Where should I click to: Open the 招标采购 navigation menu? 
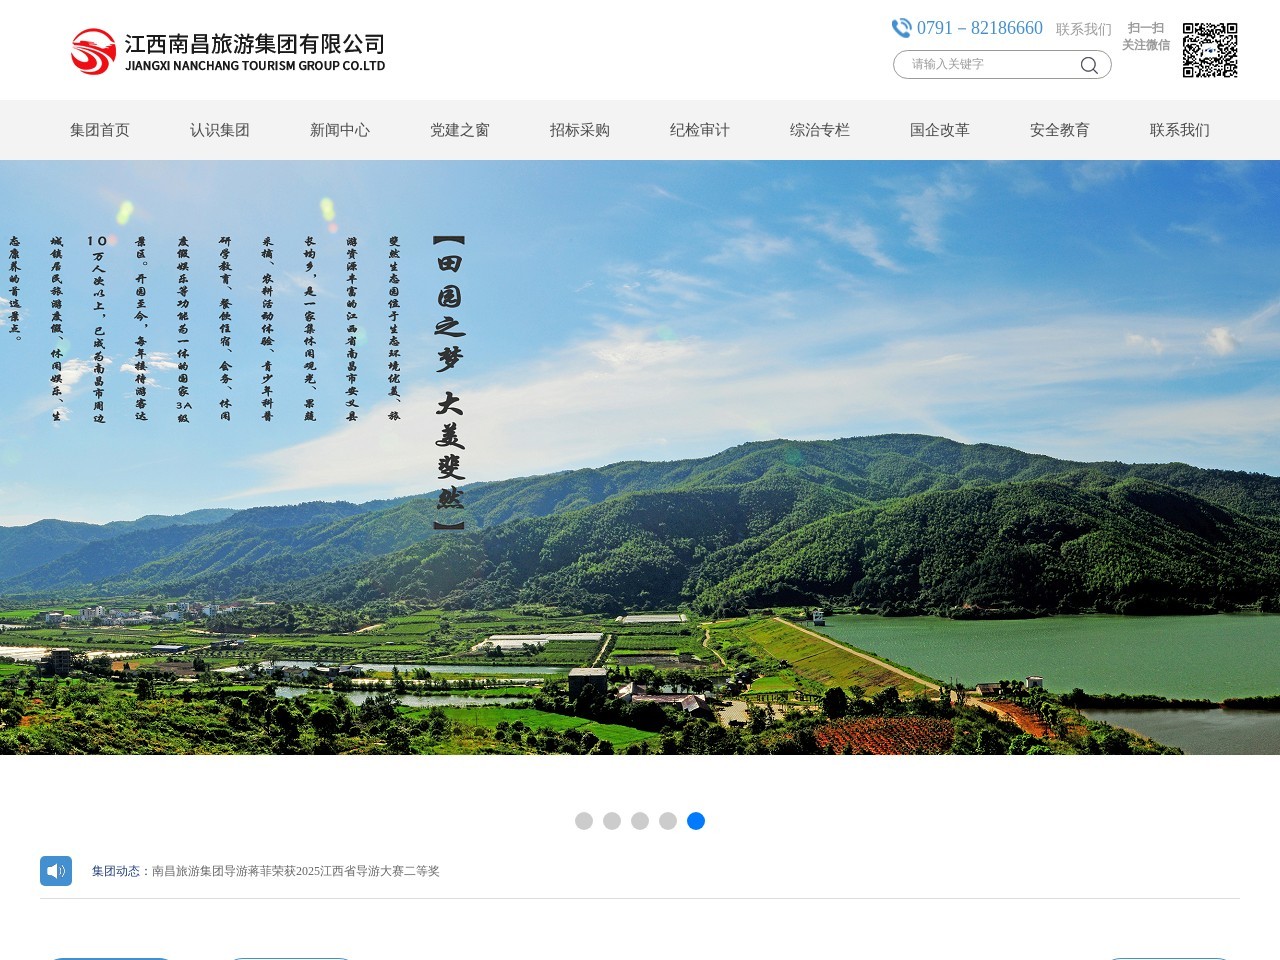[580, 130]
